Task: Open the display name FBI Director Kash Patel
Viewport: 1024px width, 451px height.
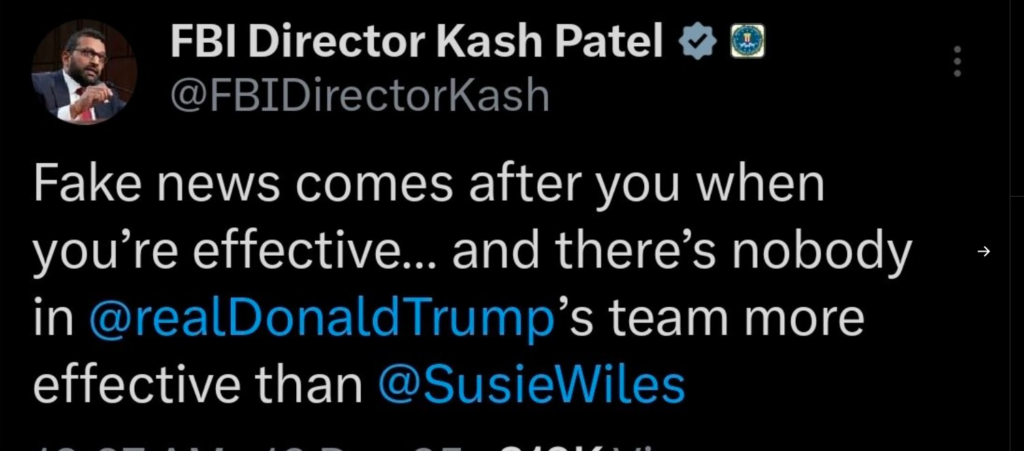Action: click(418, 43)
